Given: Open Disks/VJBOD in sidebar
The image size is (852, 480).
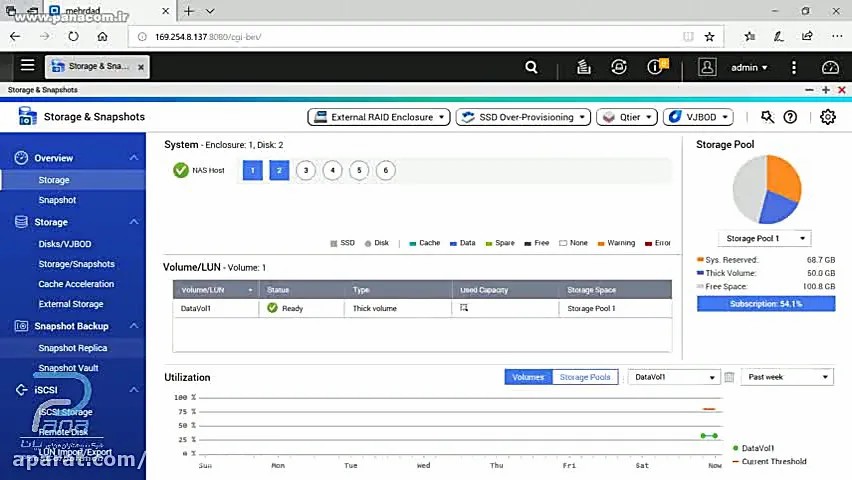Looking at the screenshot, I should pos(65,244).
